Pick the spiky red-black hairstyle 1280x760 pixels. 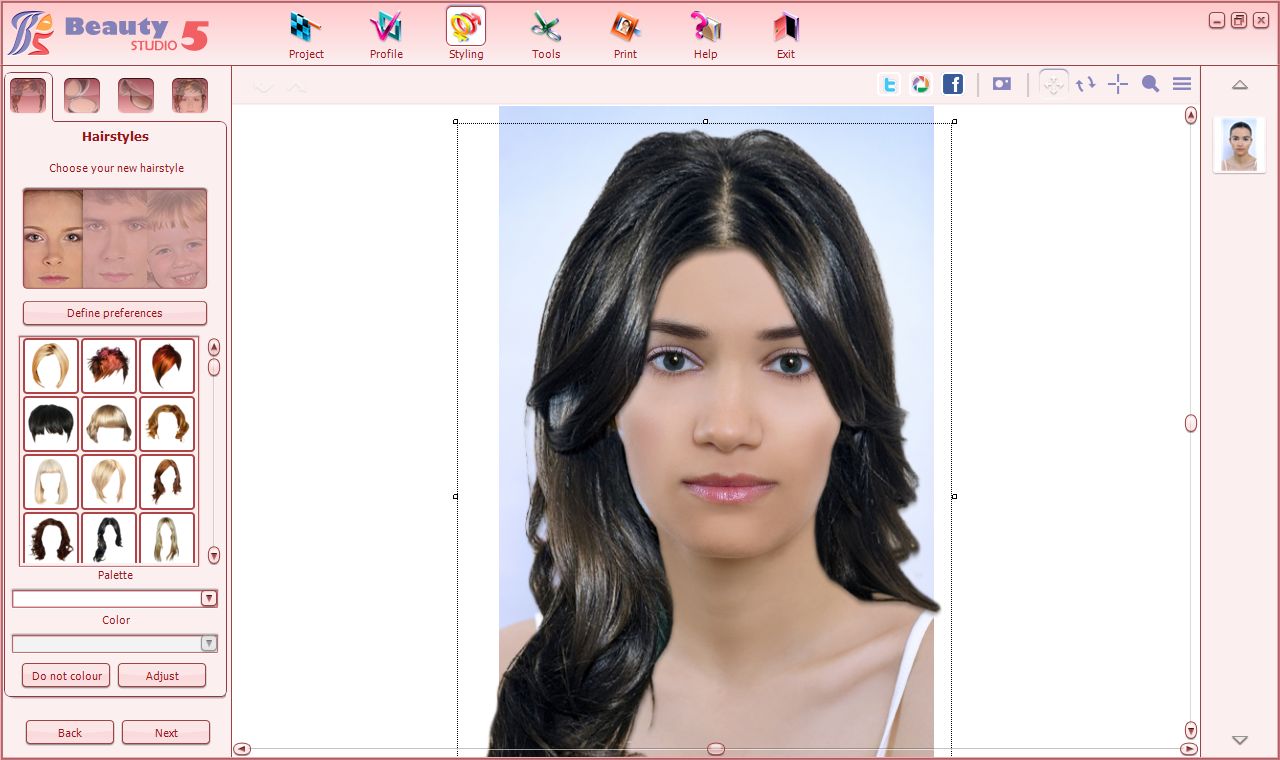[x=109, y=366]
